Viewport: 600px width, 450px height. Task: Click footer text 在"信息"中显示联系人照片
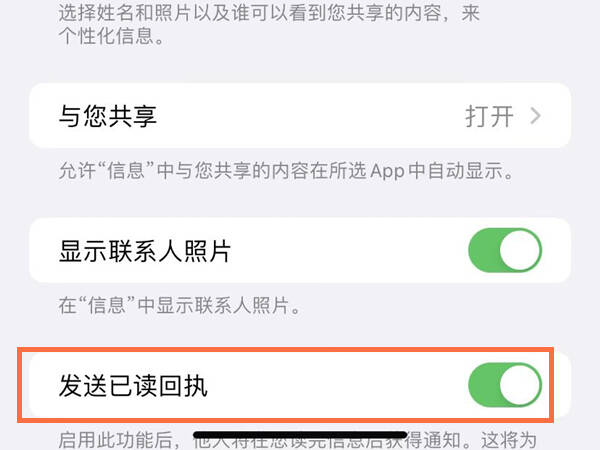pos(179,306)
